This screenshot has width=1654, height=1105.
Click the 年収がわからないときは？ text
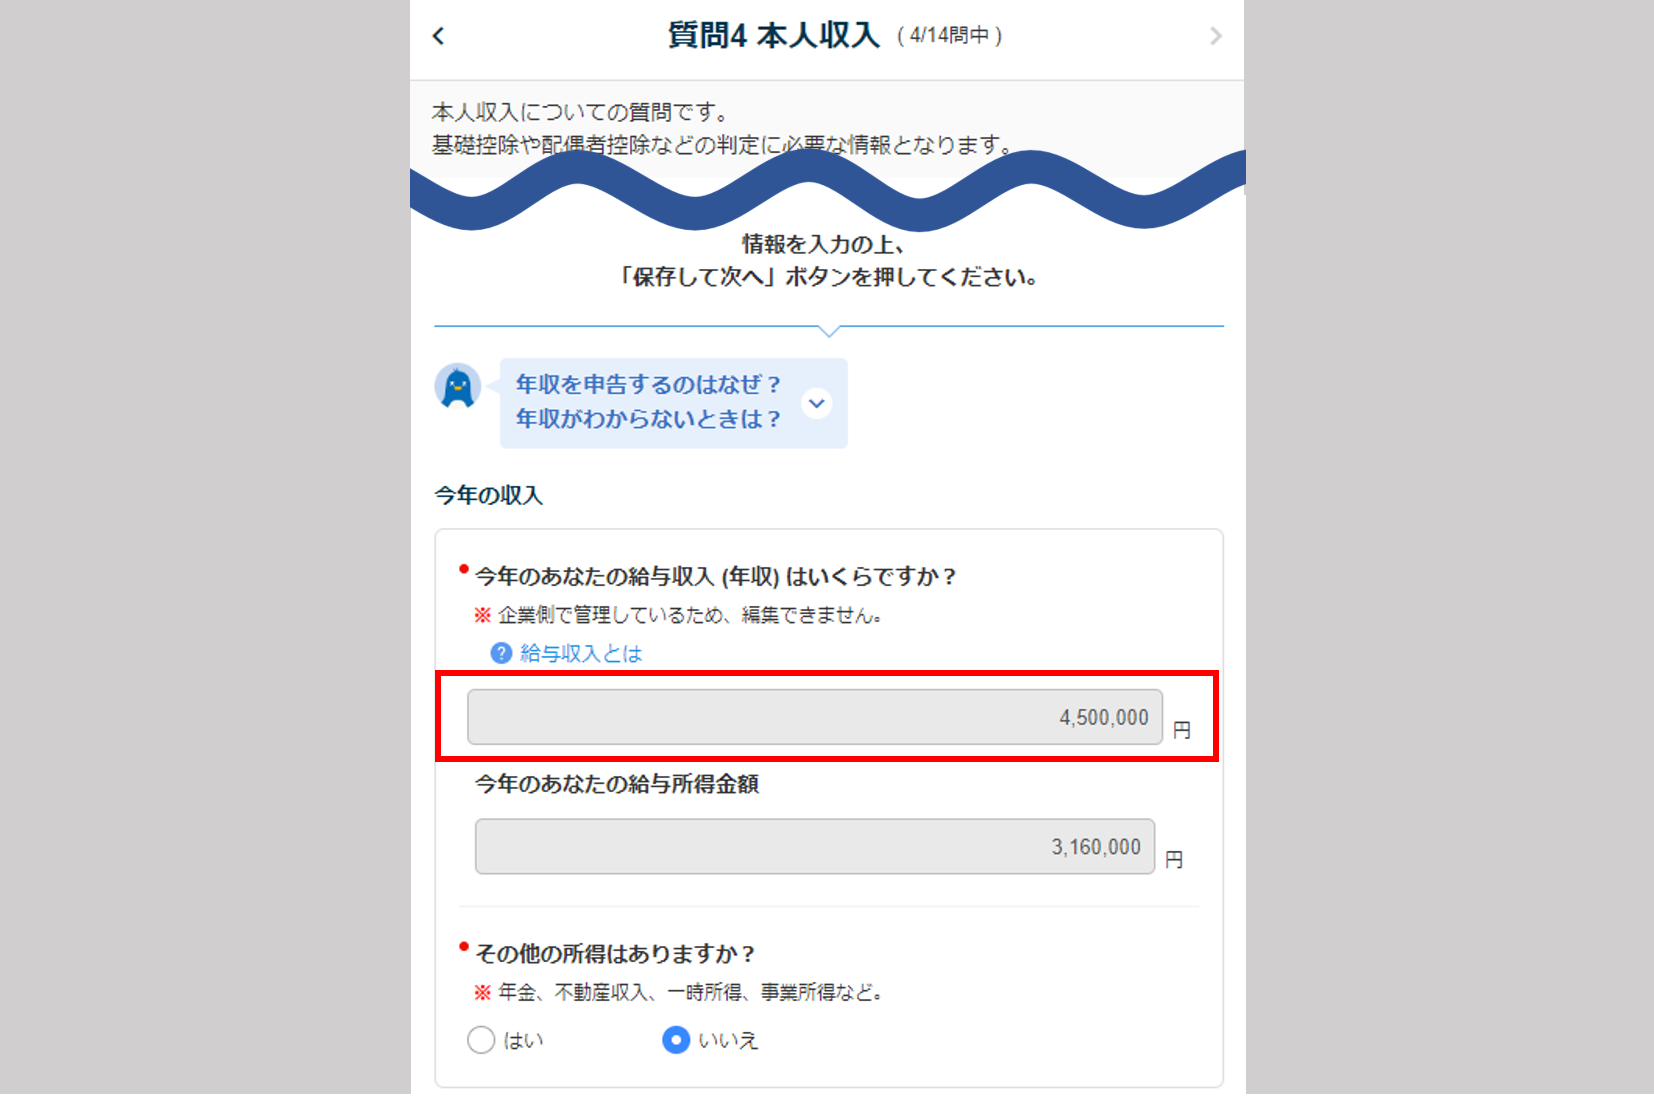648,419
